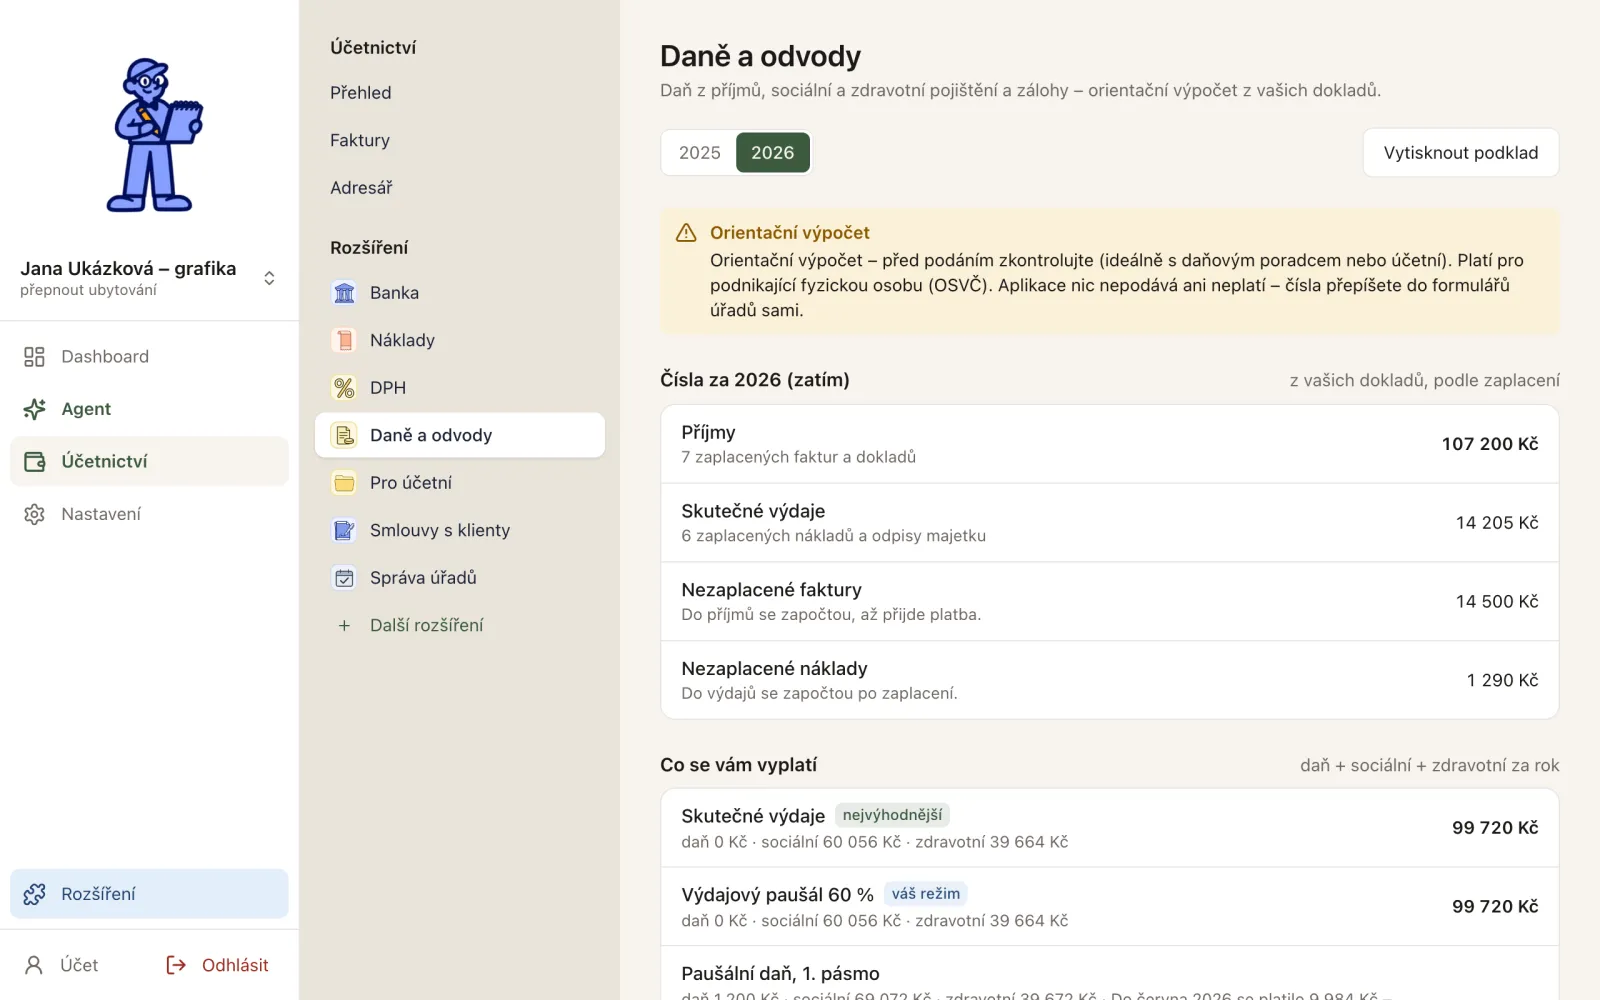The image size is (1600, 1000).
Task: Select the 2026 year toggle
Action: 773,153
